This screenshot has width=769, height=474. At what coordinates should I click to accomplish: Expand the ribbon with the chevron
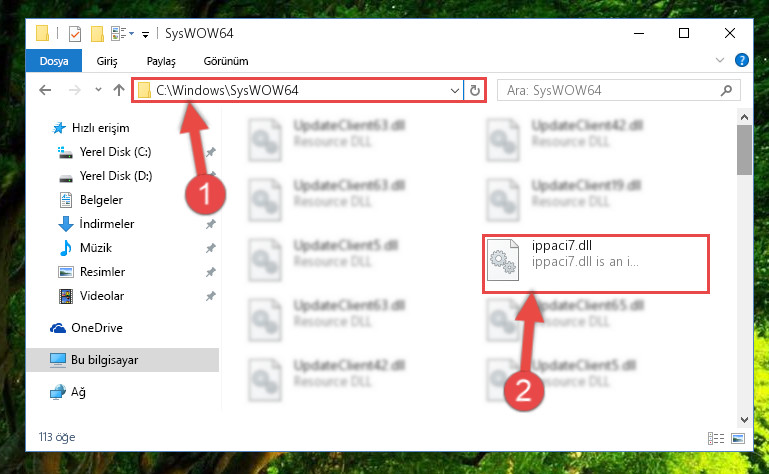(719, 60)
